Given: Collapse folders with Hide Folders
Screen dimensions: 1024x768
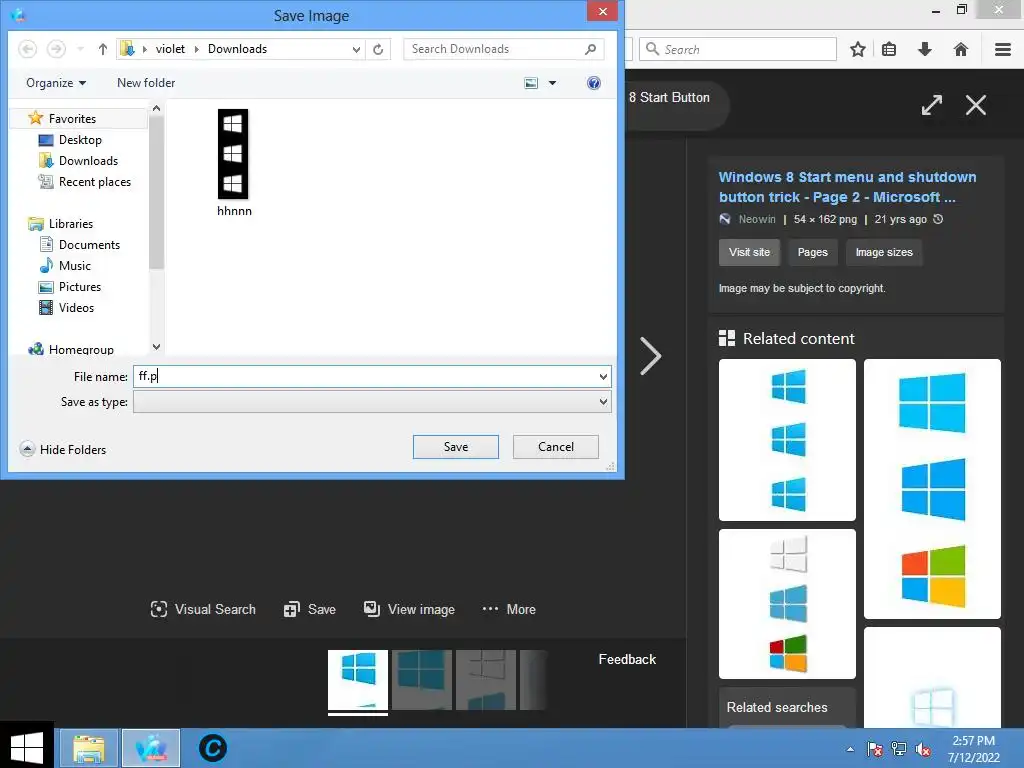Looking at the screenshot, I should [x=63, y=449].
